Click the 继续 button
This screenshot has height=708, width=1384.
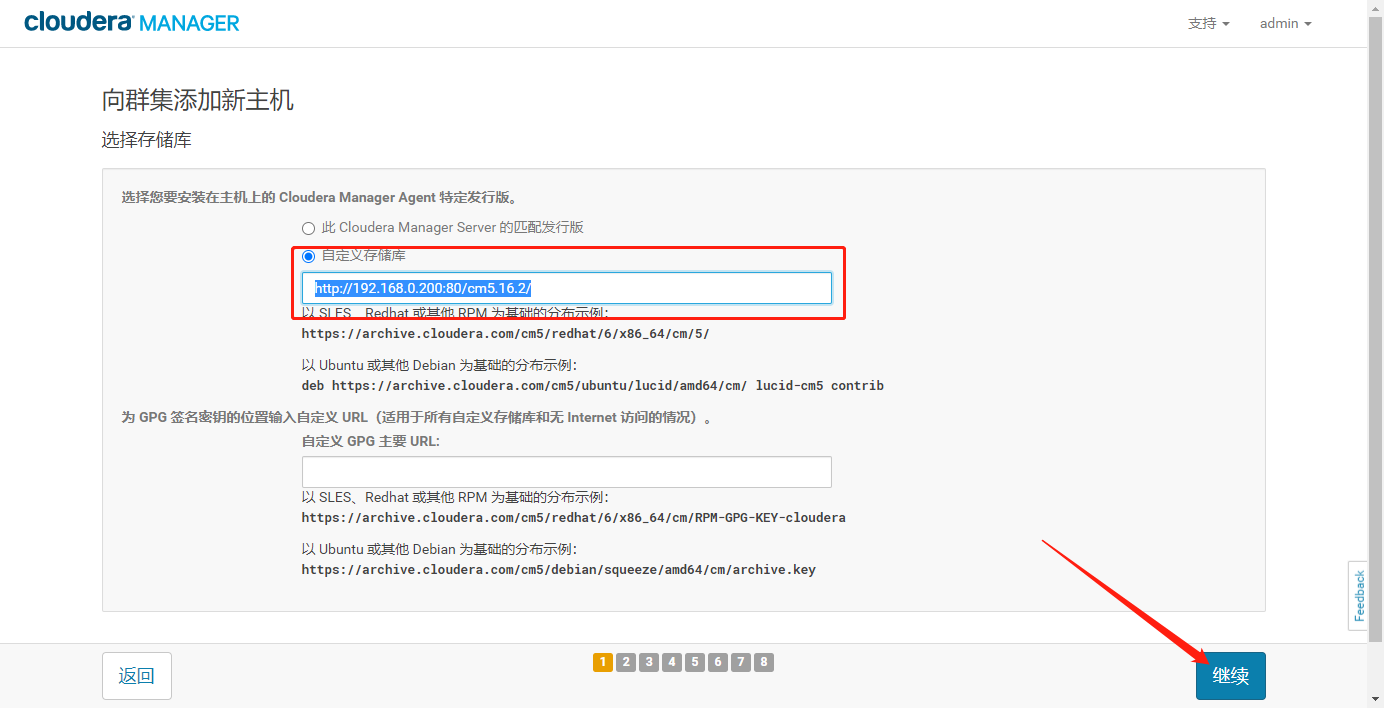pos(1231,676)
